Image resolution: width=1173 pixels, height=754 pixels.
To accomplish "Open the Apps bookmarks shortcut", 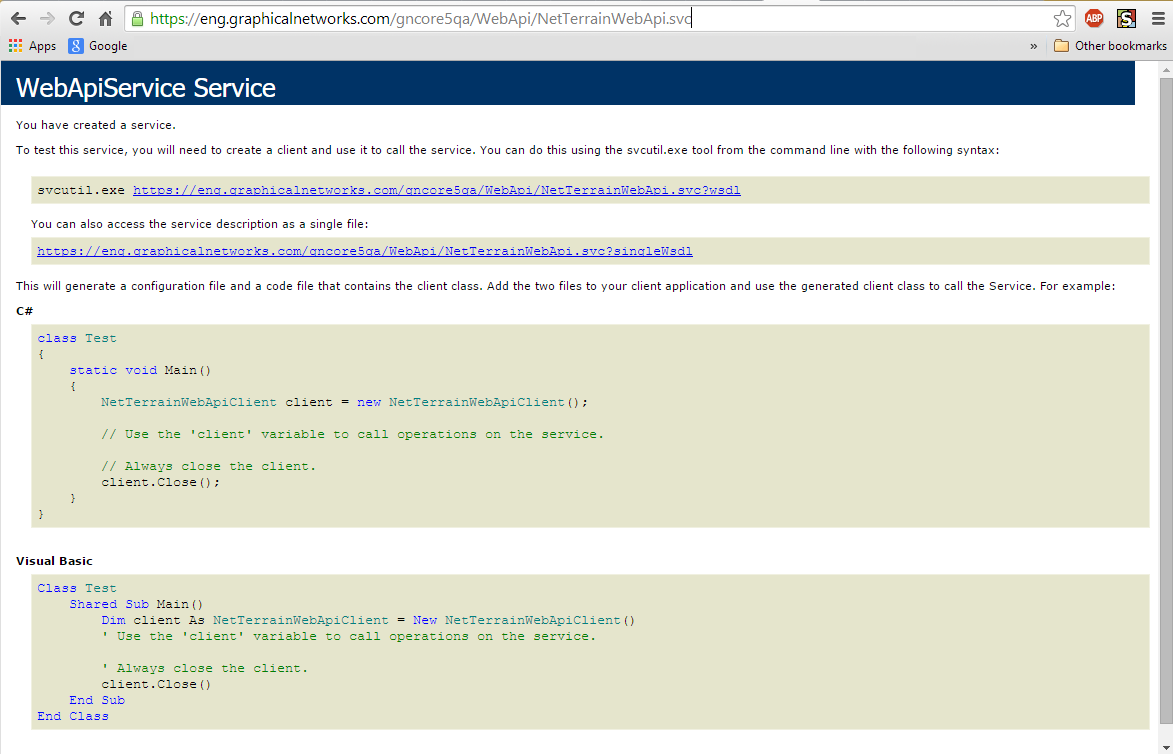I will click(x=32, y=46).
